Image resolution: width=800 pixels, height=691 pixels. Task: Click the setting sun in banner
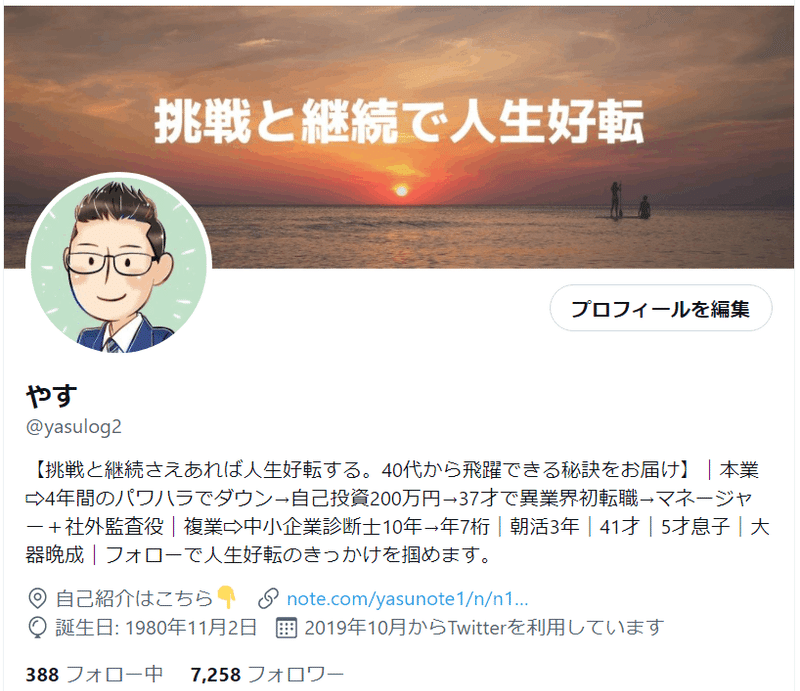402,191
